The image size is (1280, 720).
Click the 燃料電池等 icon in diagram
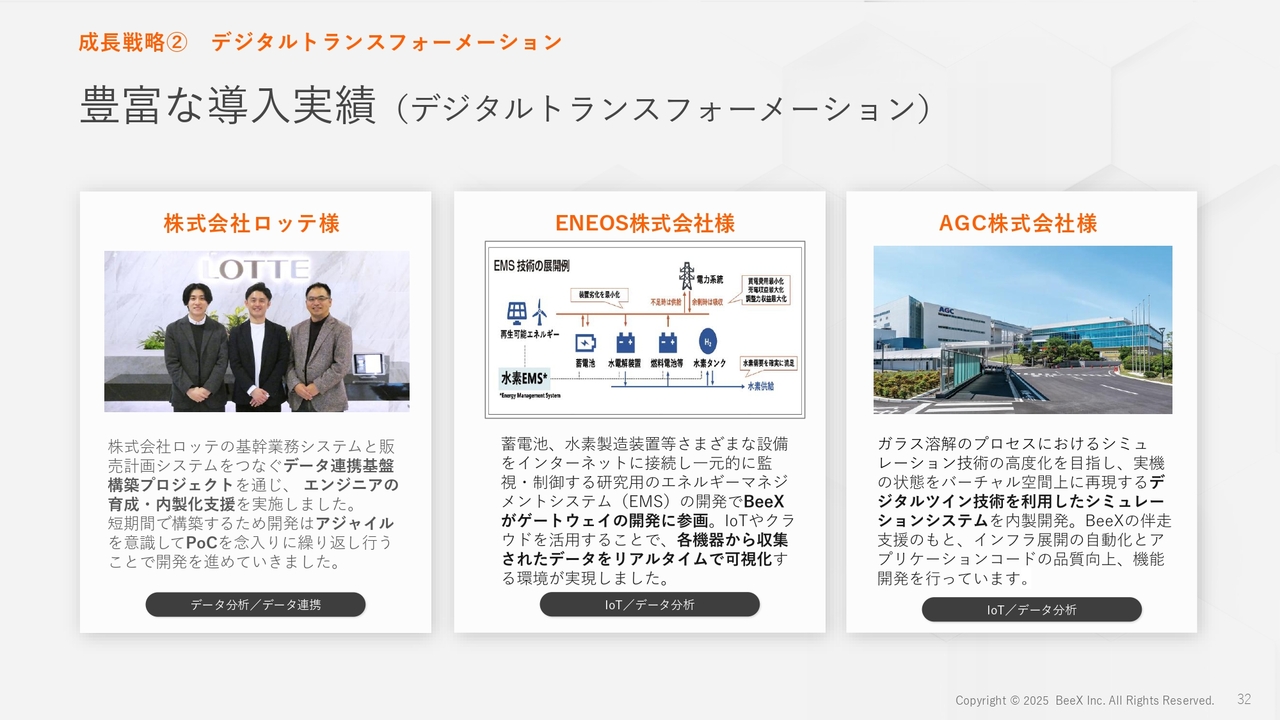[x=666, y=341]
